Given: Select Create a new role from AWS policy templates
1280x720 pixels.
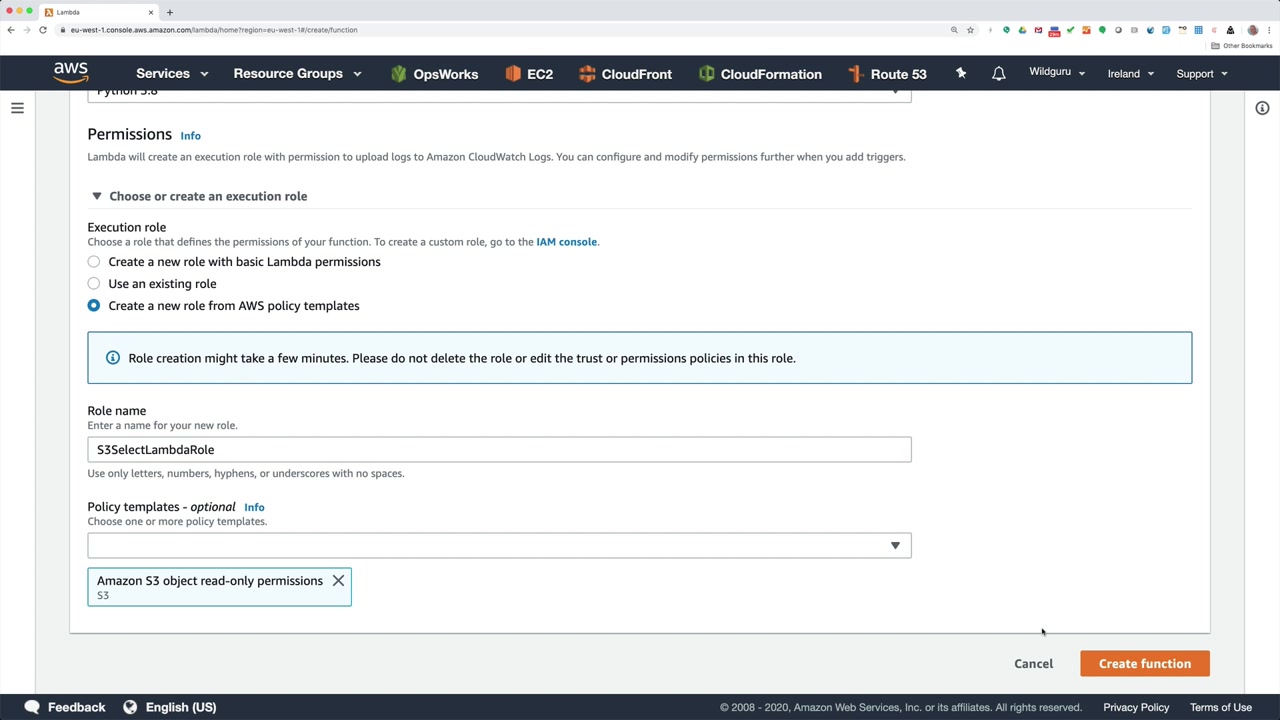Looking at the screenshot, I should tap(94, 306).
